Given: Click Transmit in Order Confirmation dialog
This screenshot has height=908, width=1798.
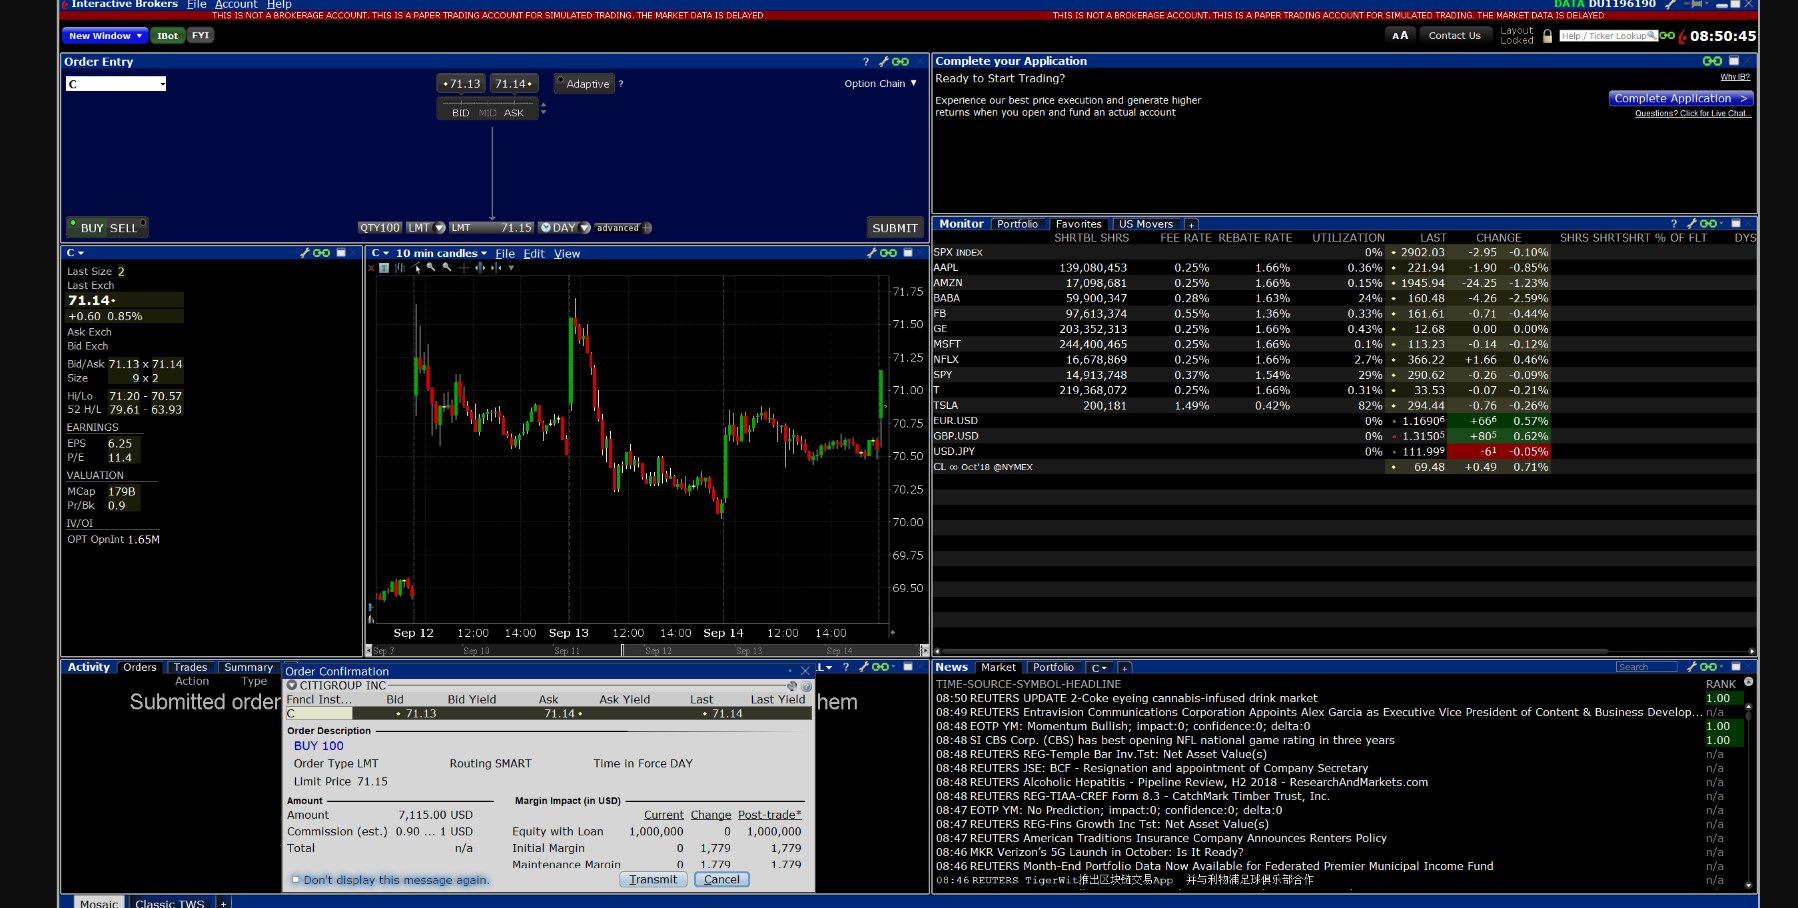Looking at the screenshot, I should click(x=653, y=880).
